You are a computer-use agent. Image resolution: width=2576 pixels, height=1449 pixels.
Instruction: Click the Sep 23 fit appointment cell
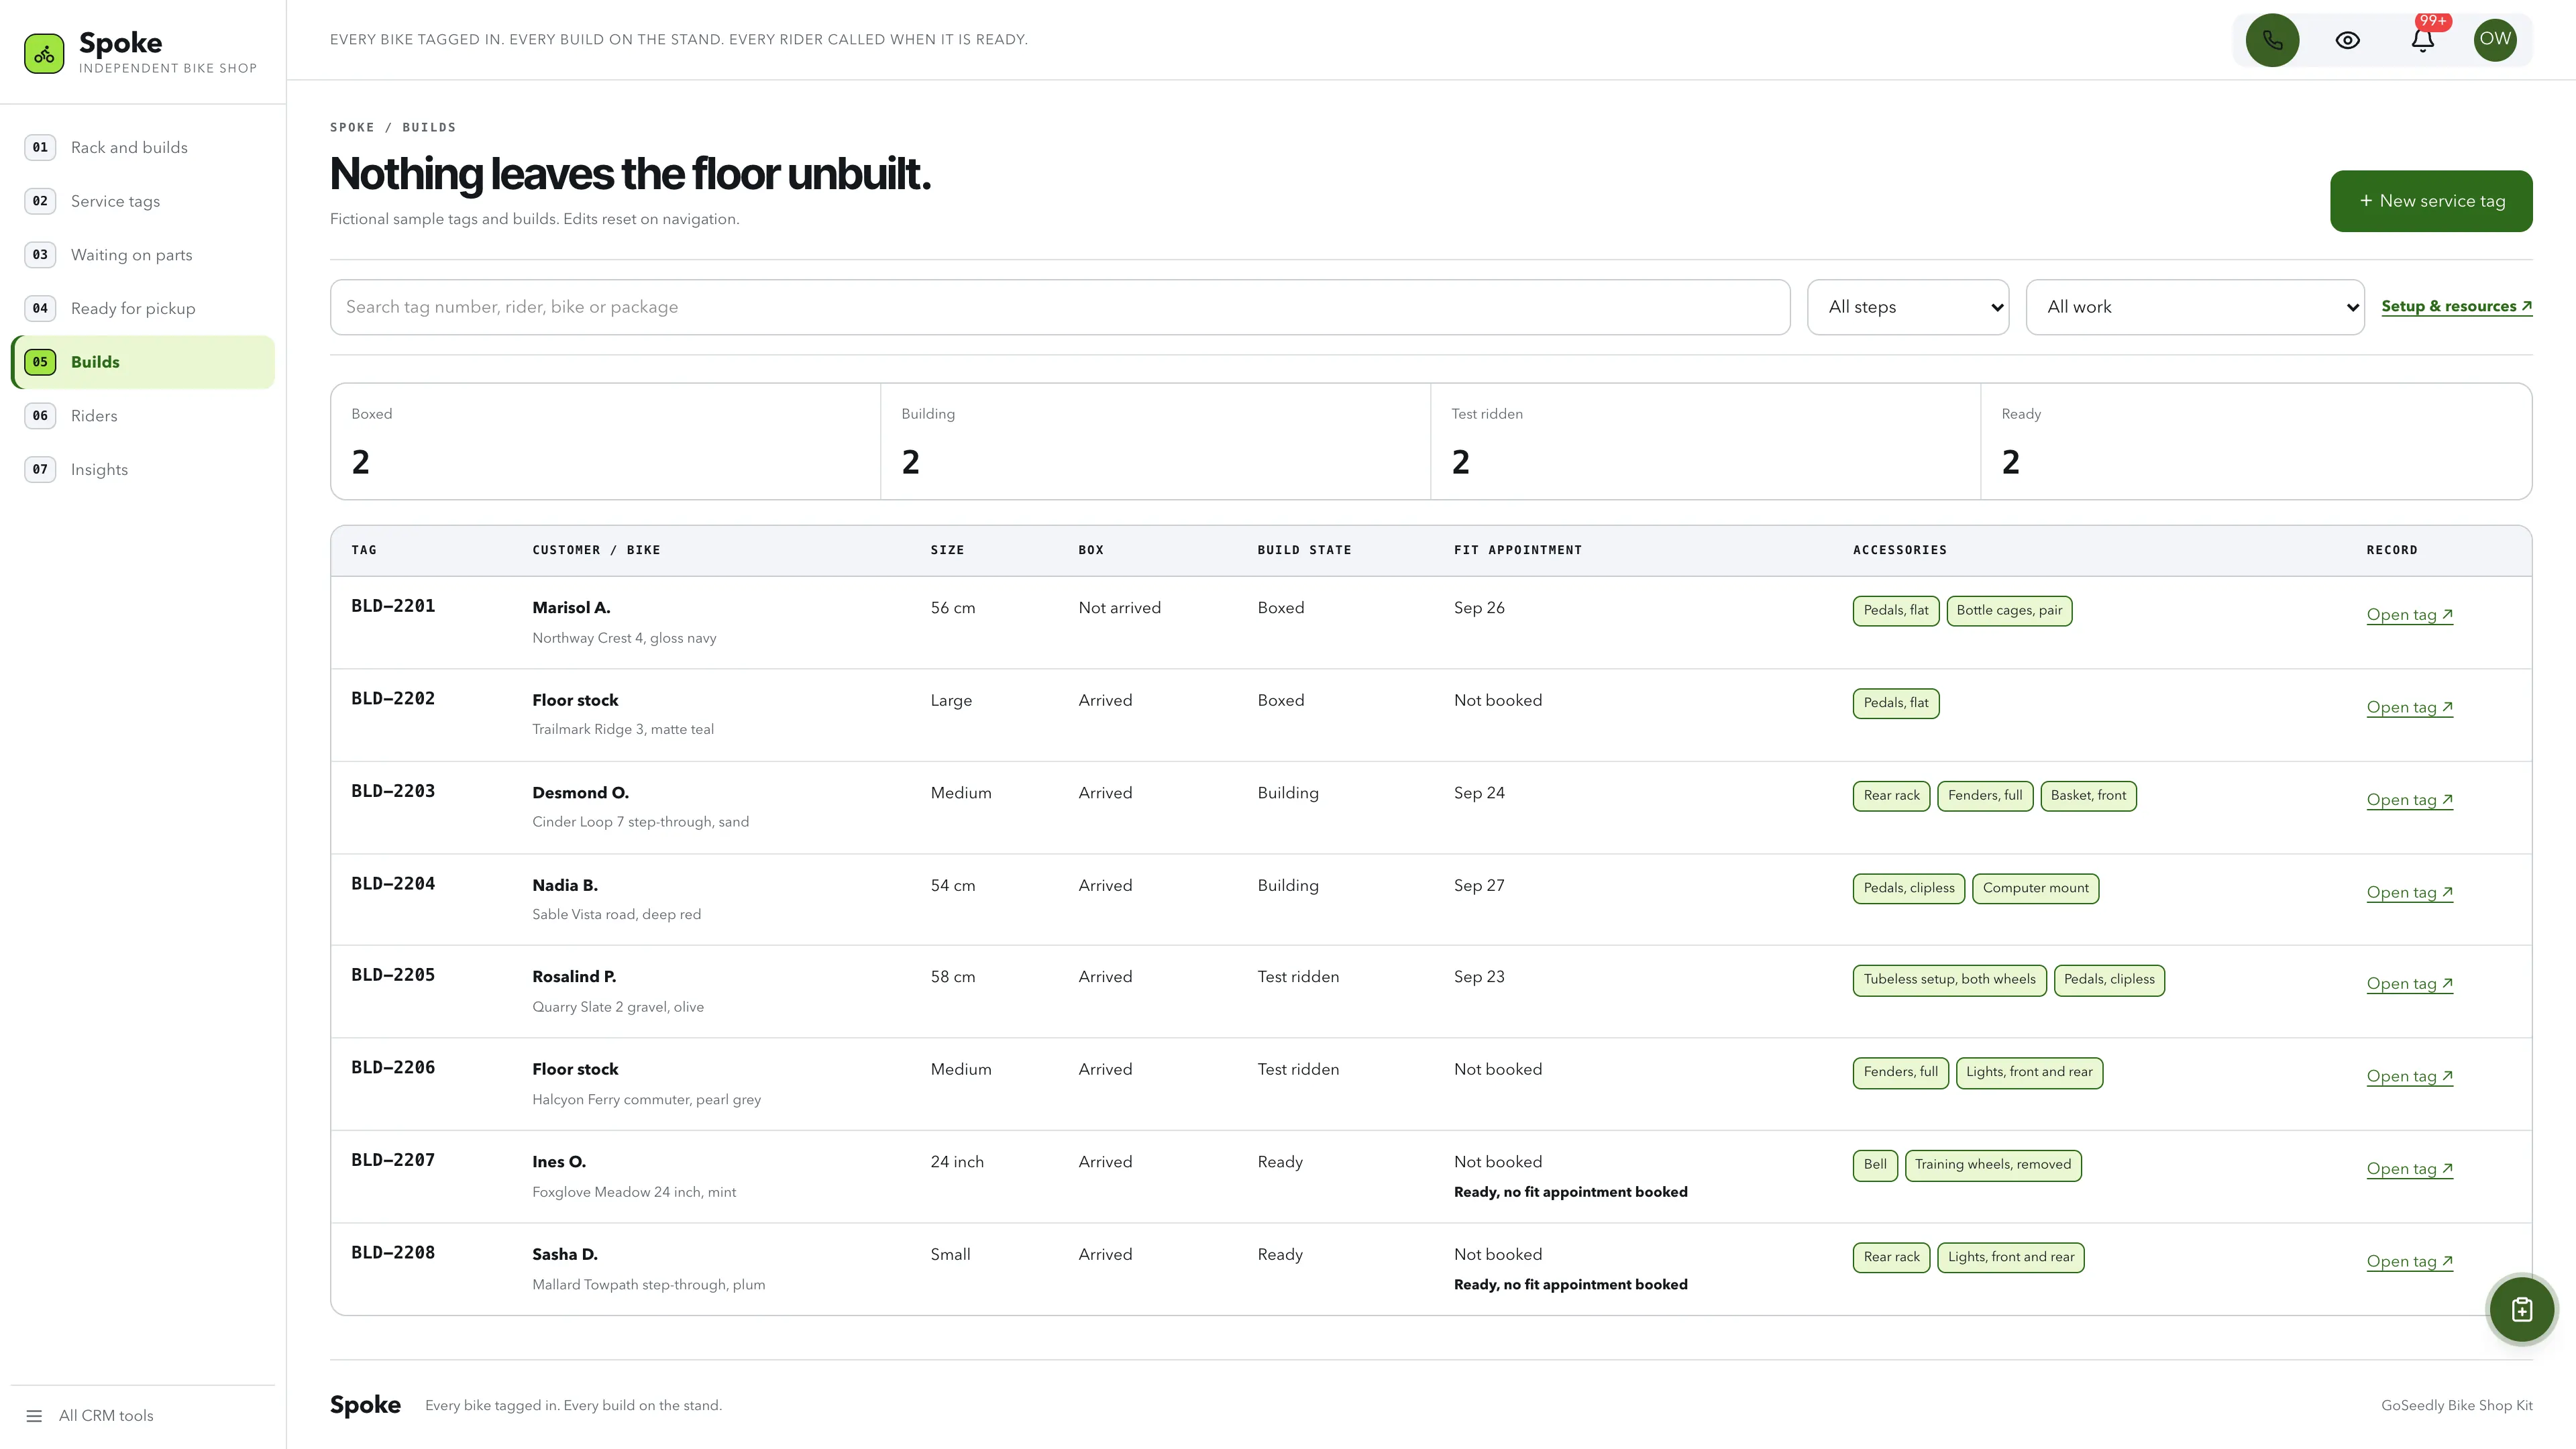[1479, 977]
